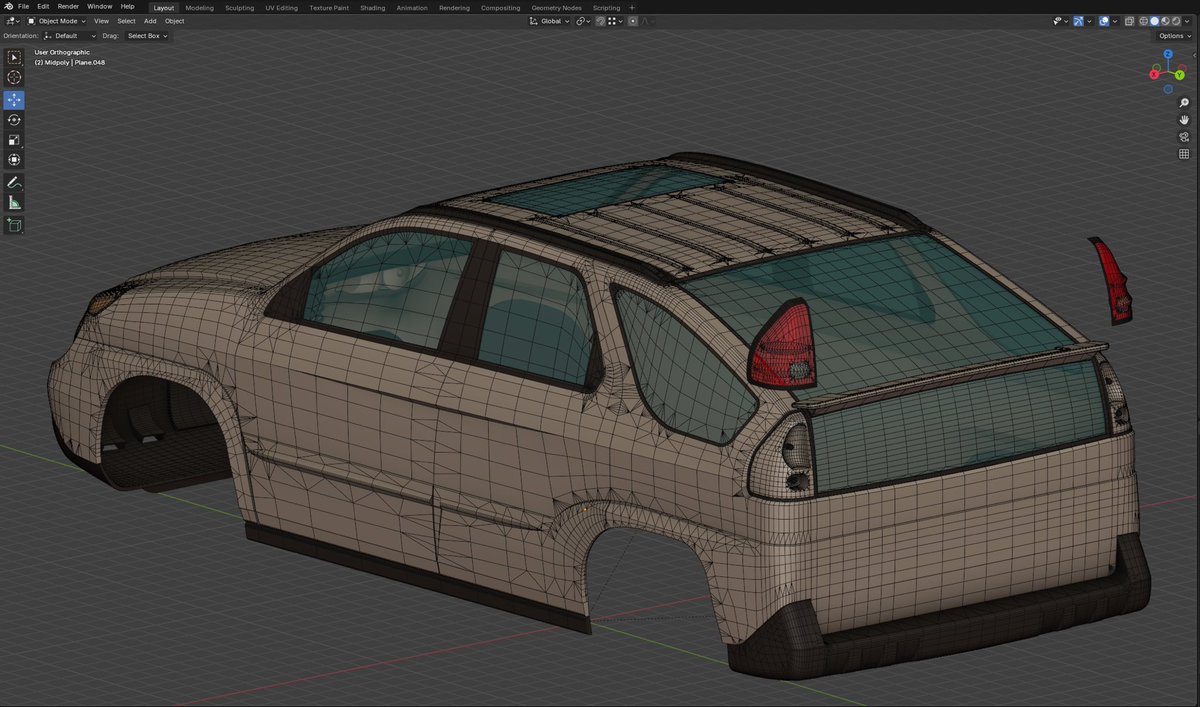This screenshot has height=707, width=1200.
Task: Open the editor type selector icon
Action: (12, 20)
